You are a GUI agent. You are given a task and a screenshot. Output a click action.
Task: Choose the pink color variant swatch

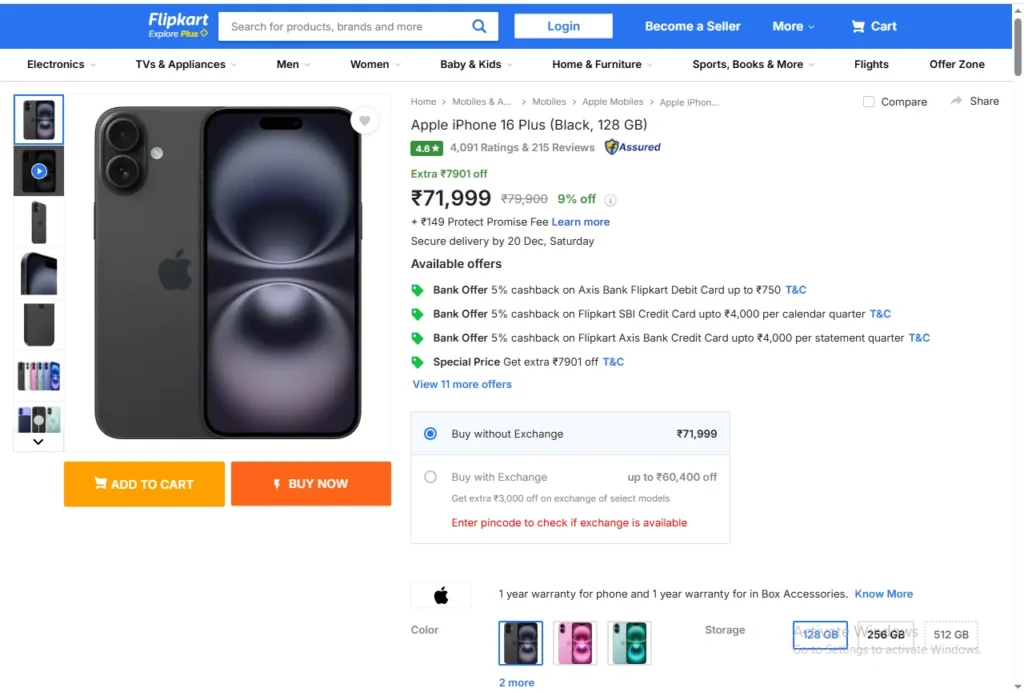click(x=575, y=643)
